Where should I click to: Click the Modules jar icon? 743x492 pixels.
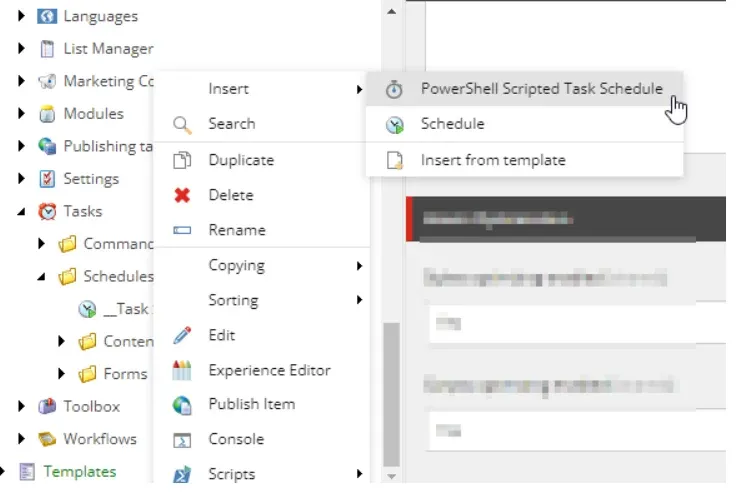47,114
